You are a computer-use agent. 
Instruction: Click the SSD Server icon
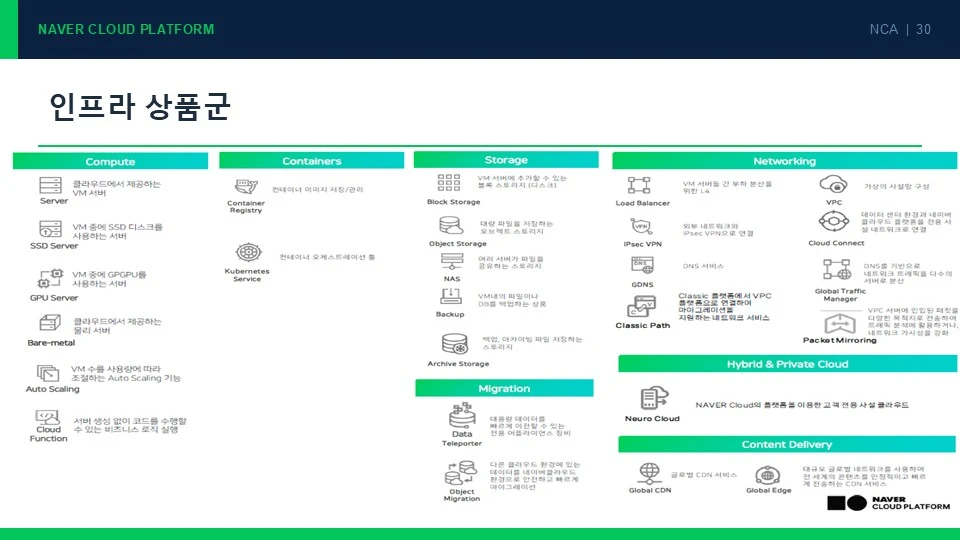pyautogui.click(x=50, y=229)
